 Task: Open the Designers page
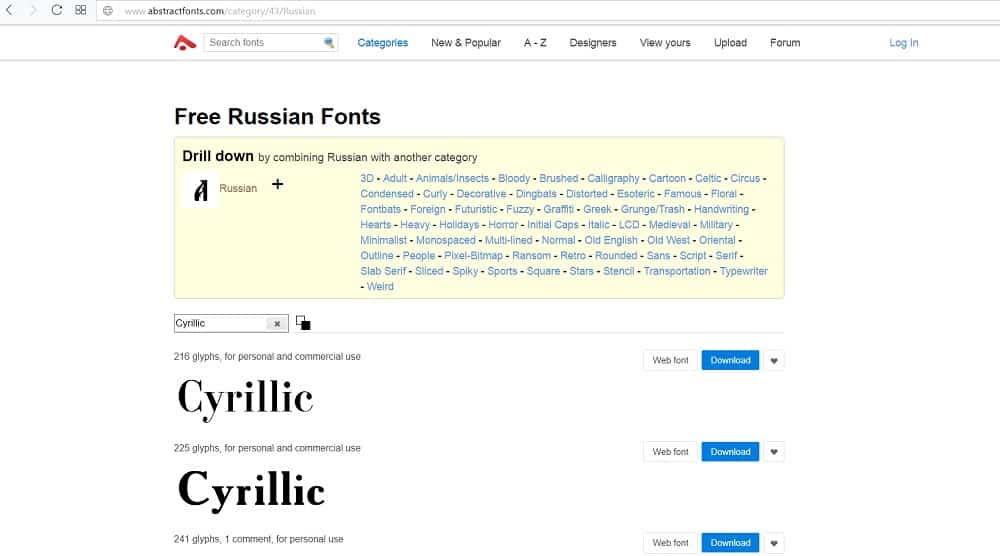click(592, 43)
